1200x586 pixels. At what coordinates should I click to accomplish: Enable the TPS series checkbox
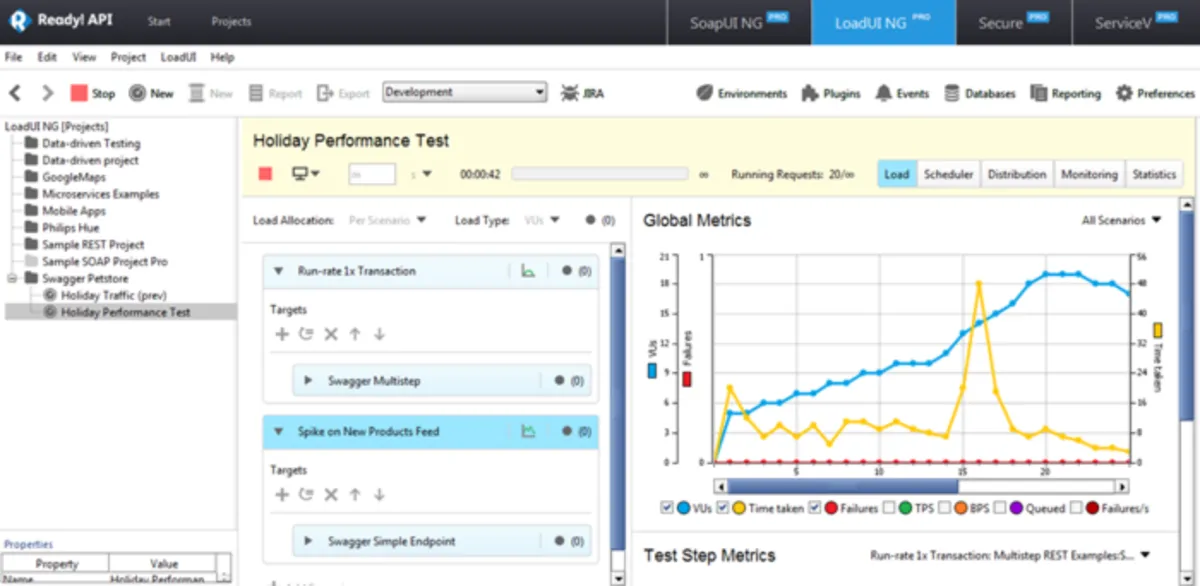[x=889, y=508]
